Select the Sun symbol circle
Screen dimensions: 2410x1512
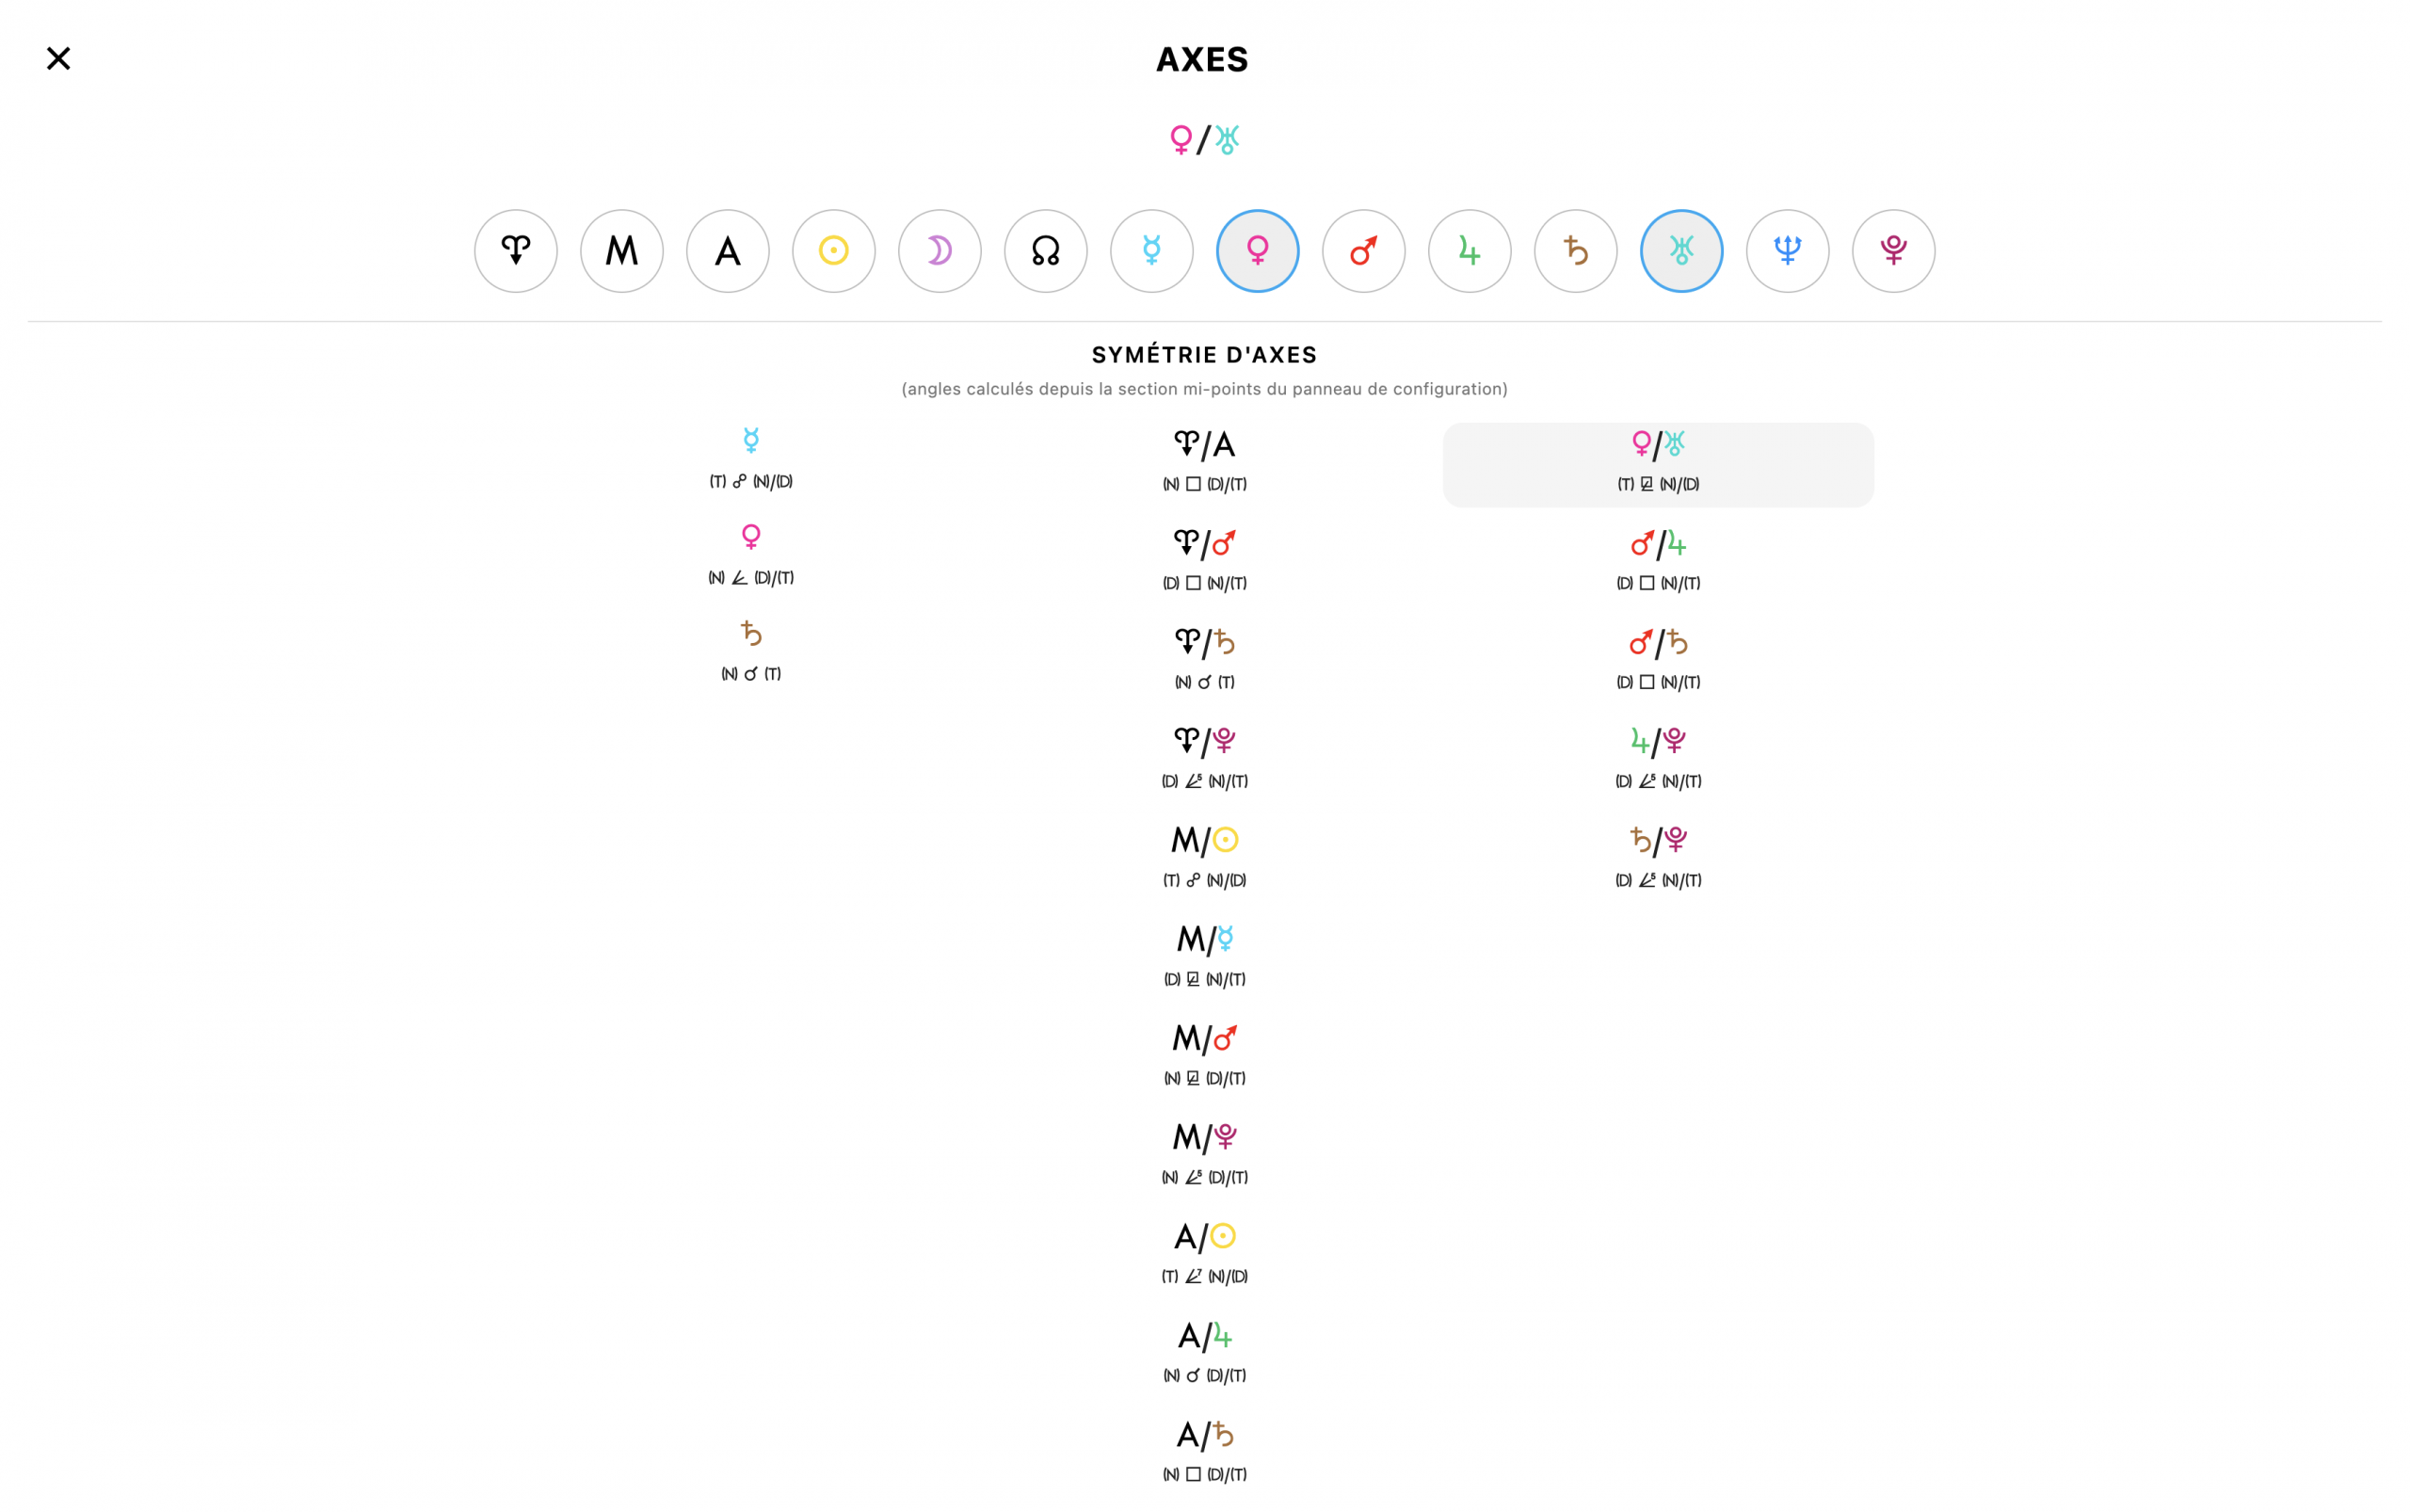point(834,251)
